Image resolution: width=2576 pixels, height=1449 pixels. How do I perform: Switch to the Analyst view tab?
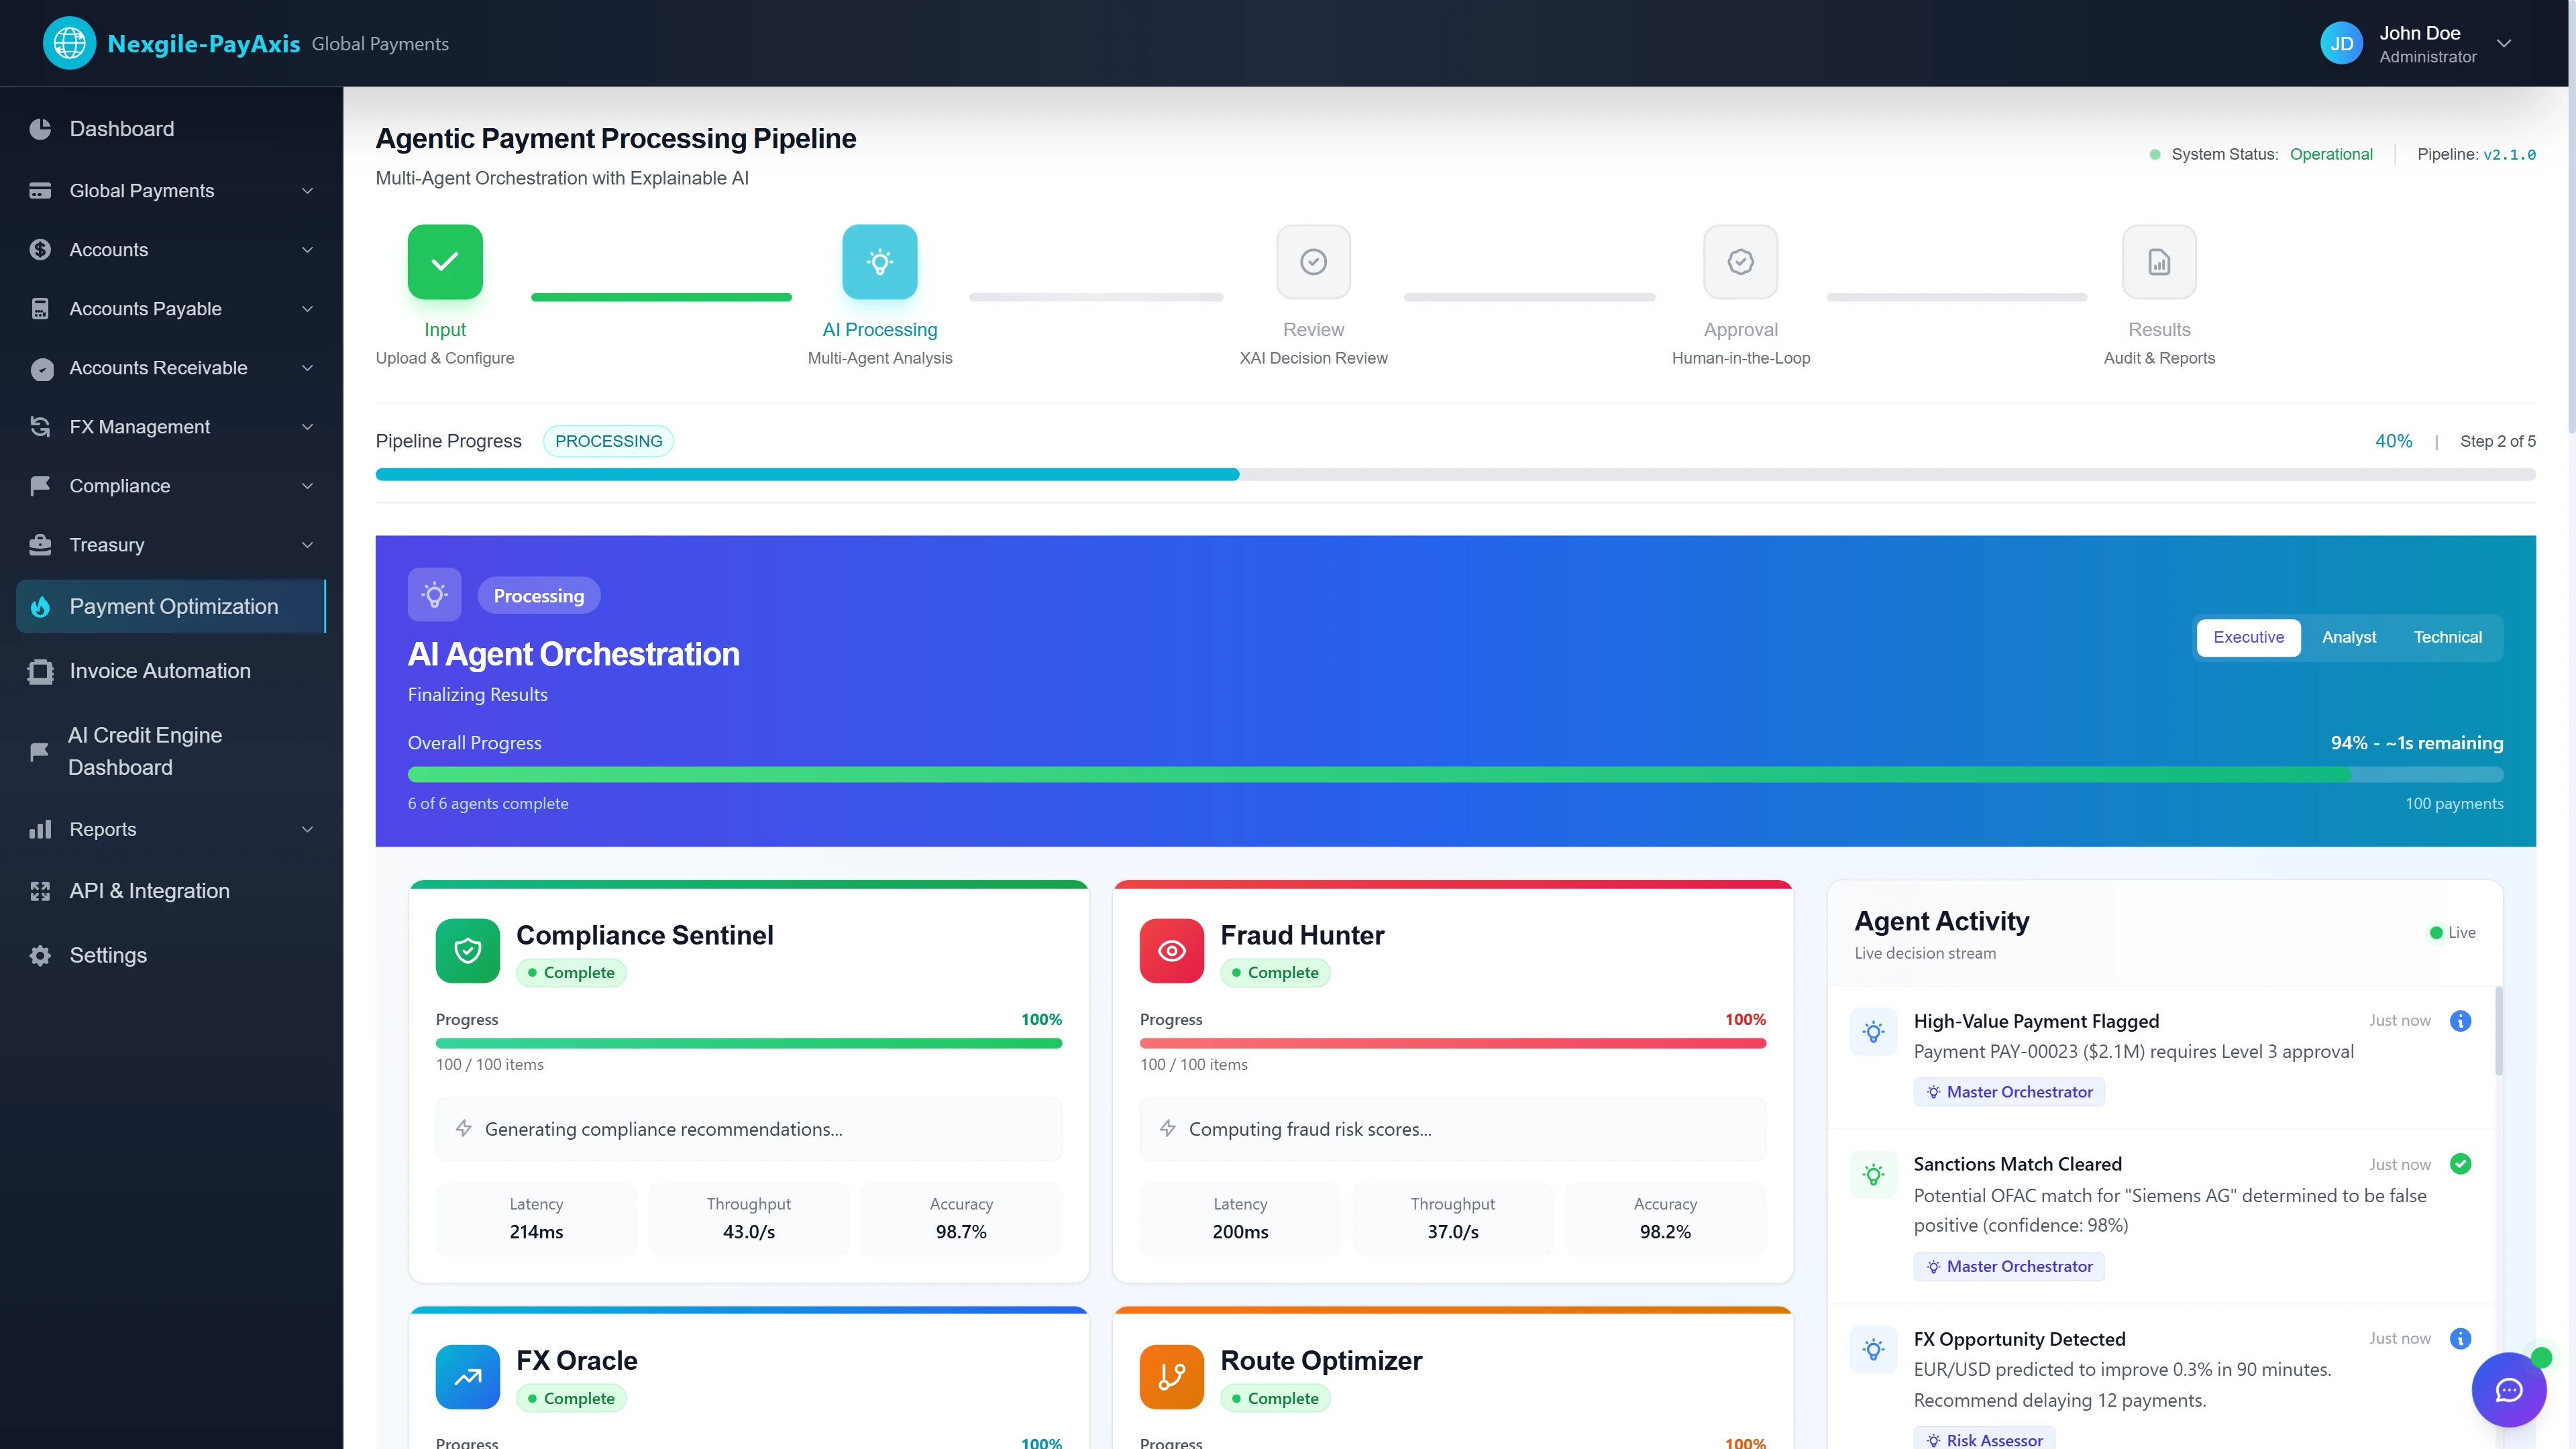[2349, 637]
